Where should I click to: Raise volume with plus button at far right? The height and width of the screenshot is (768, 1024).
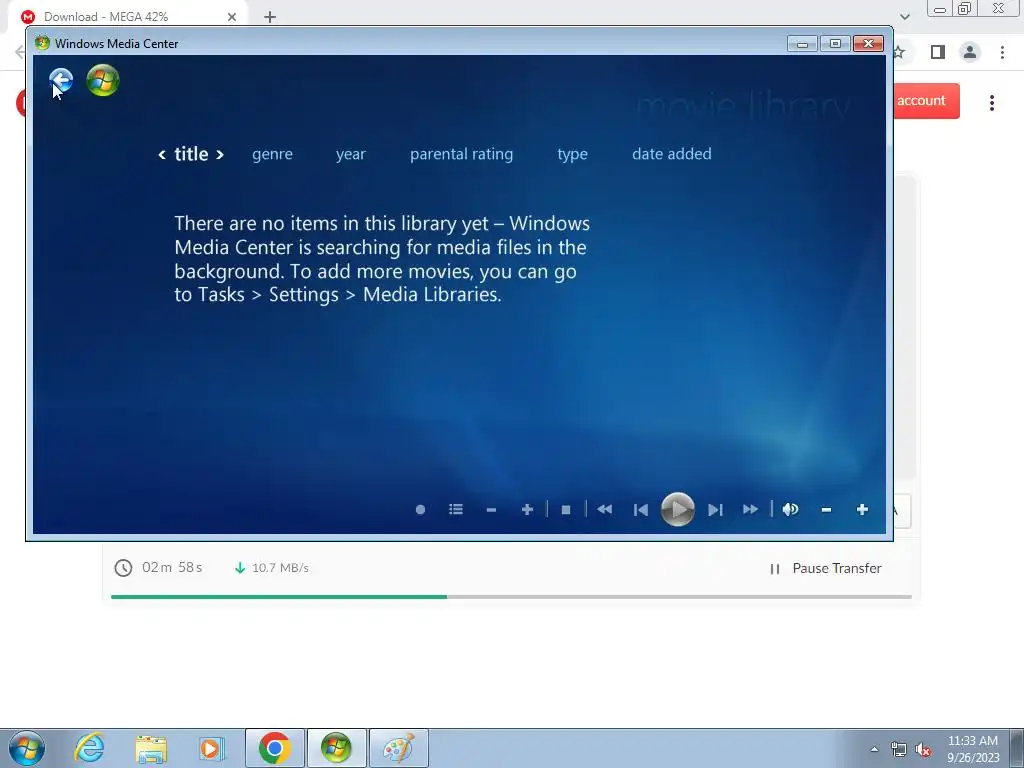862,509
